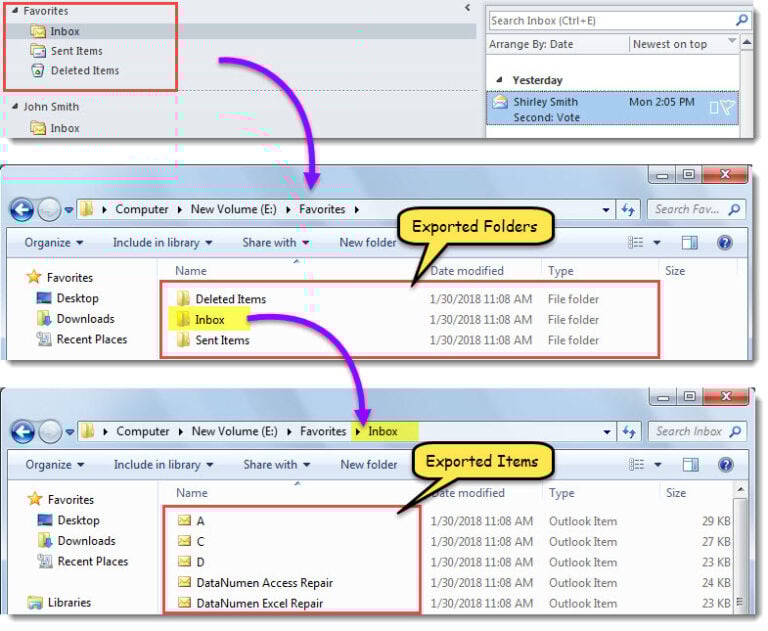Click Computer in the Favorites window breadcrumb

pyautogui.click(x=142, y=209)
